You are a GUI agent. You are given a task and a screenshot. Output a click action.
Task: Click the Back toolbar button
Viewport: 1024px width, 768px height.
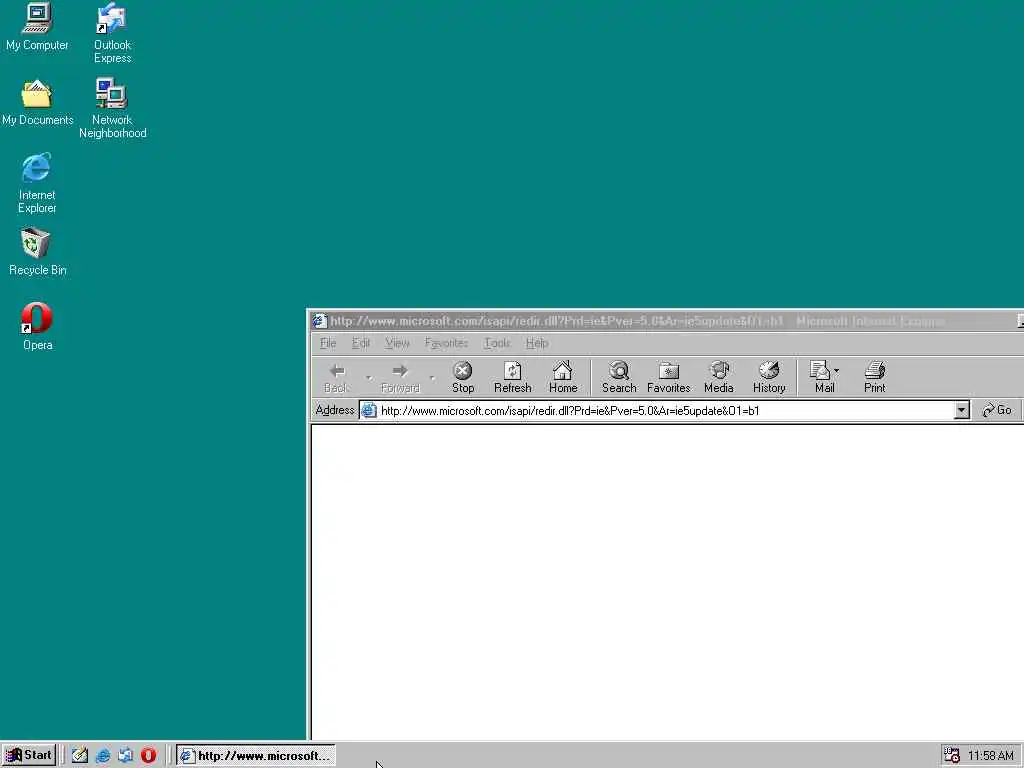coord(336,377)
